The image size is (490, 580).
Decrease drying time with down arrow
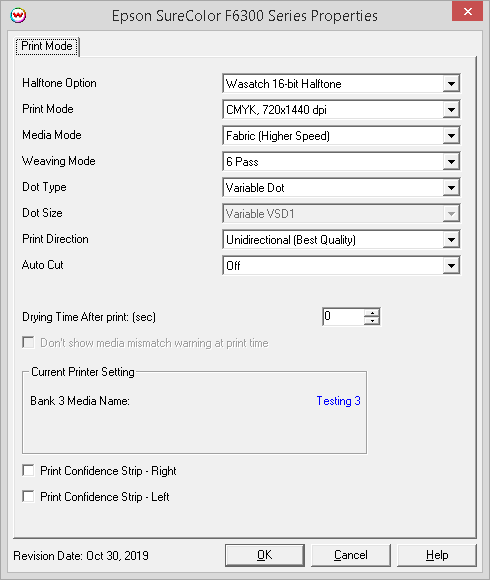372,321
